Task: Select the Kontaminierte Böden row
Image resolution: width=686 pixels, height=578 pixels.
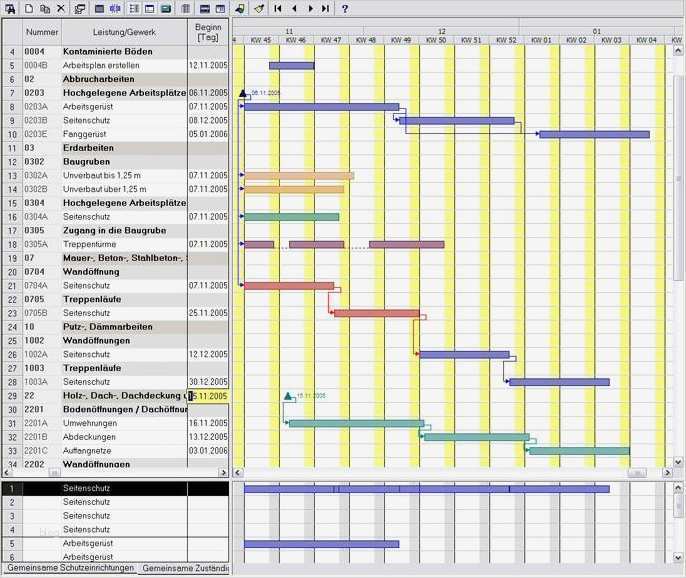Action: coord(116,52)
